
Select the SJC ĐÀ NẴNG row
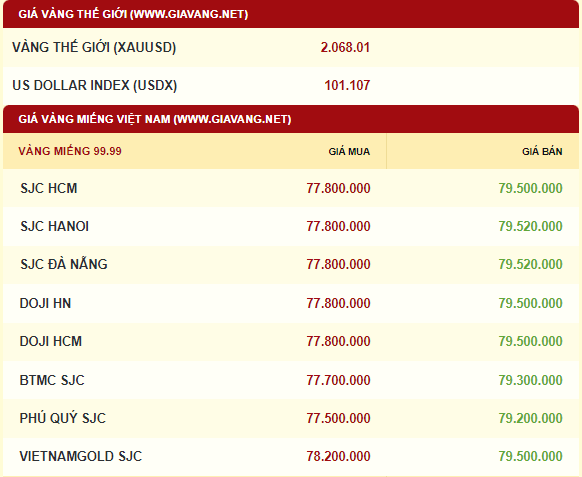pos(291,265)
